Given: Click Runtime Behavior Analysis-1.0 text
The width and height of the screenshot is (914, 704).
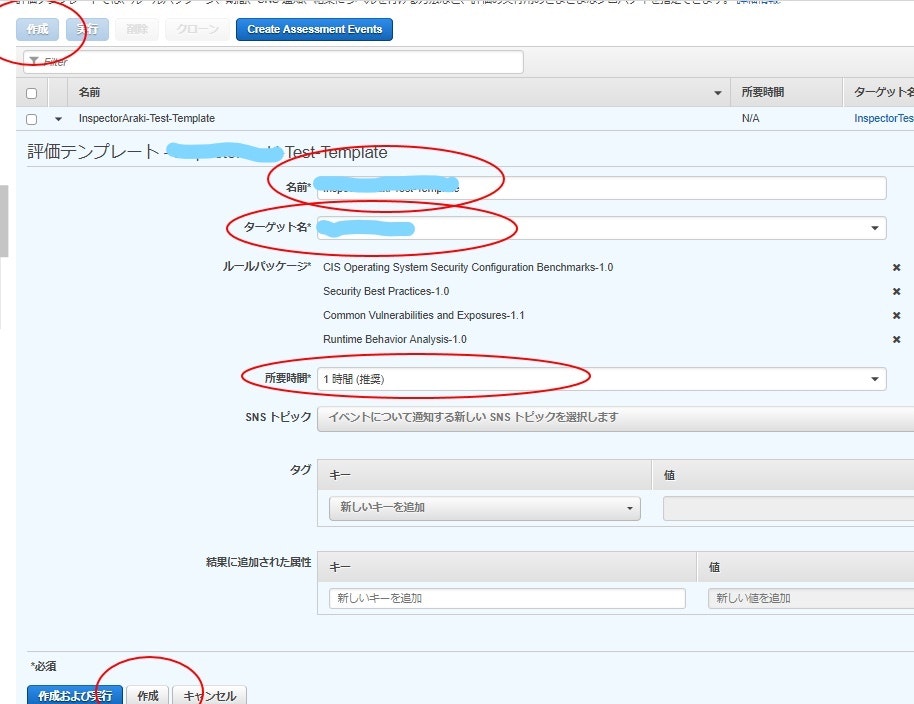Looking at the screenshot, I should pos(395,339).
